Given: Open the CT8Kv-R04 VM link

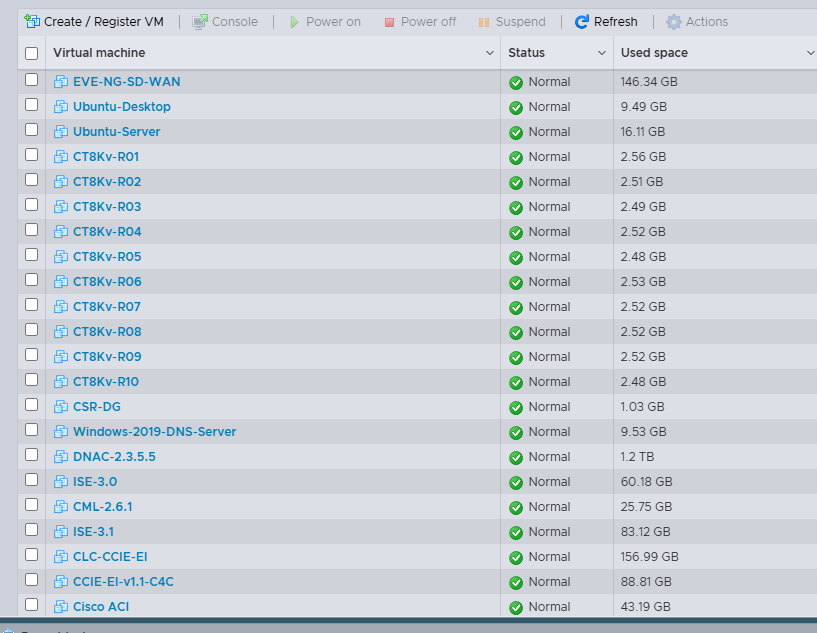Looking at the screenshot, I should (107, 232).
